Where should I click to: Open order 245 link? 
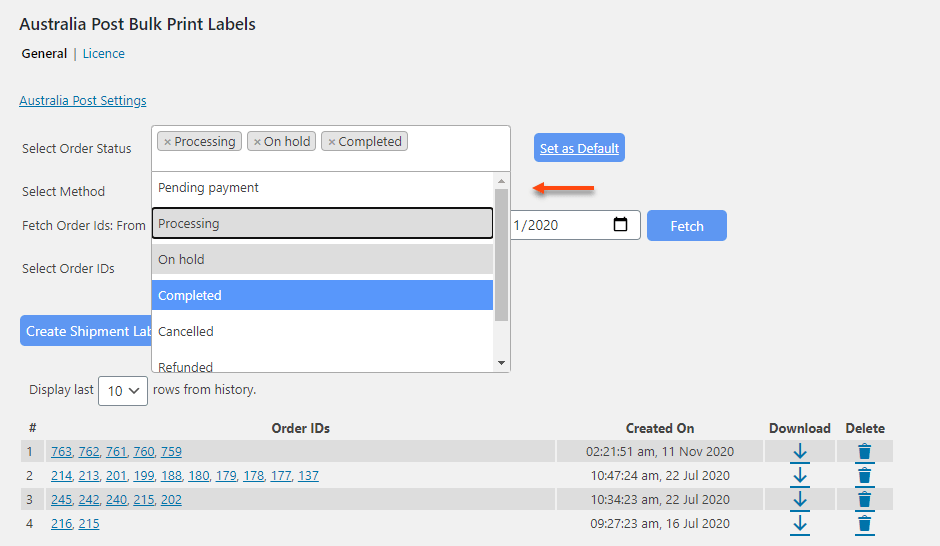(x=61, y=500)
